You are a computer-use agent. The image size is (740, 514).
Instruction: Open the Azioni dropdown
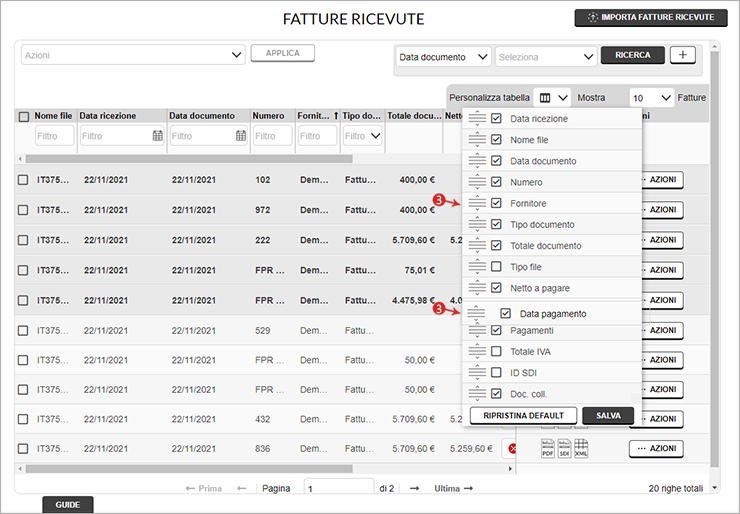133,55
